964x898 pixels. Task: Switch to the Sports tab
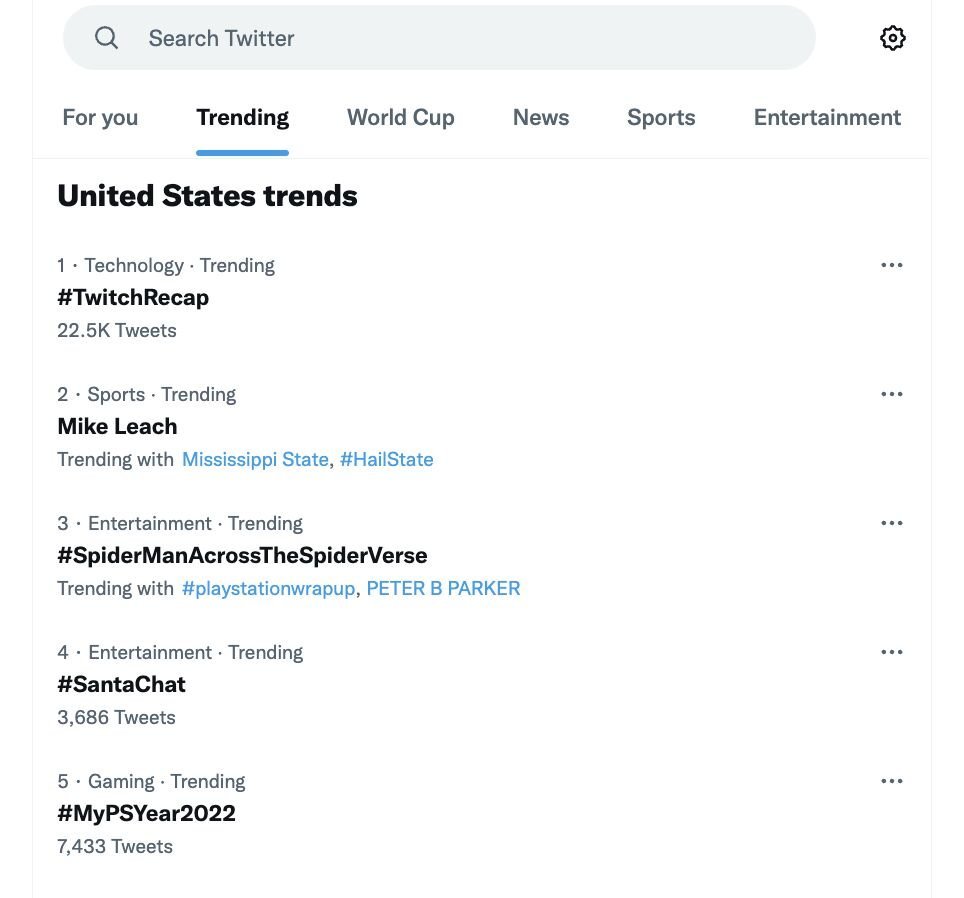661,117
